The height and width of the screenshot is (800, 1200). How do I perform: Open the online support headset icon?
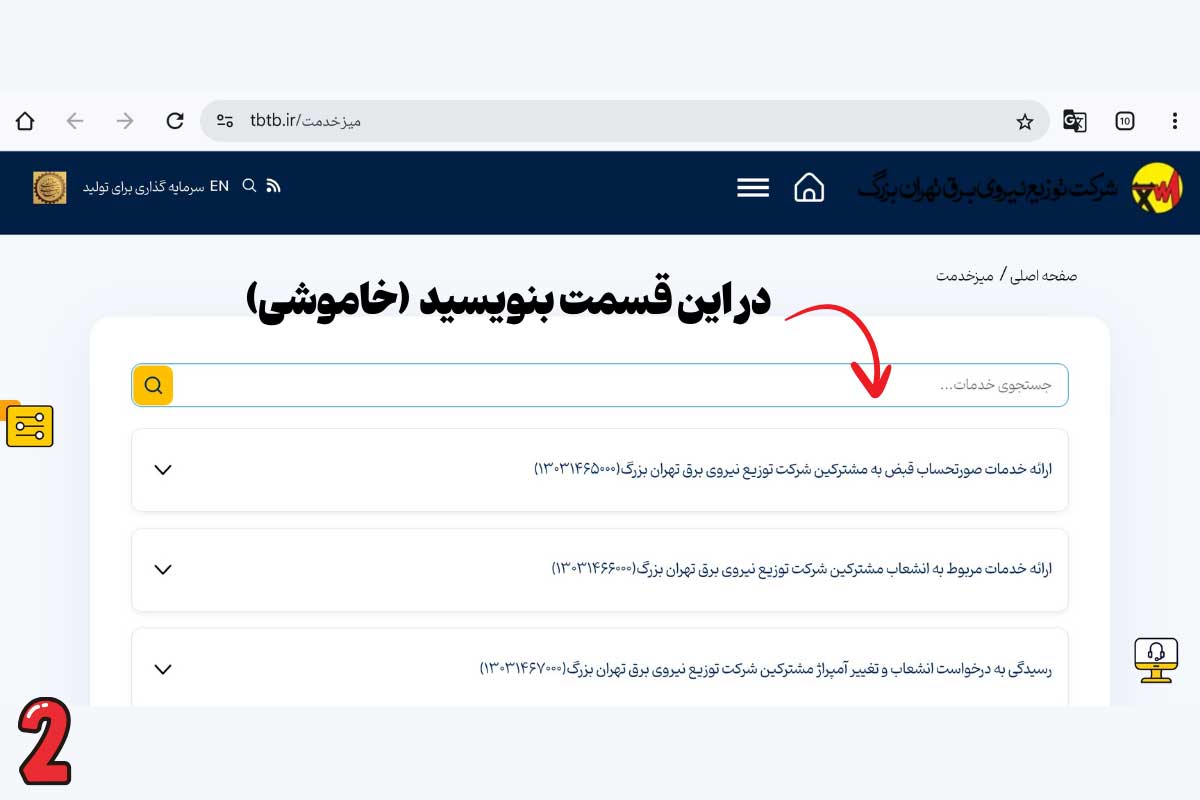(x=1156, y=659)
